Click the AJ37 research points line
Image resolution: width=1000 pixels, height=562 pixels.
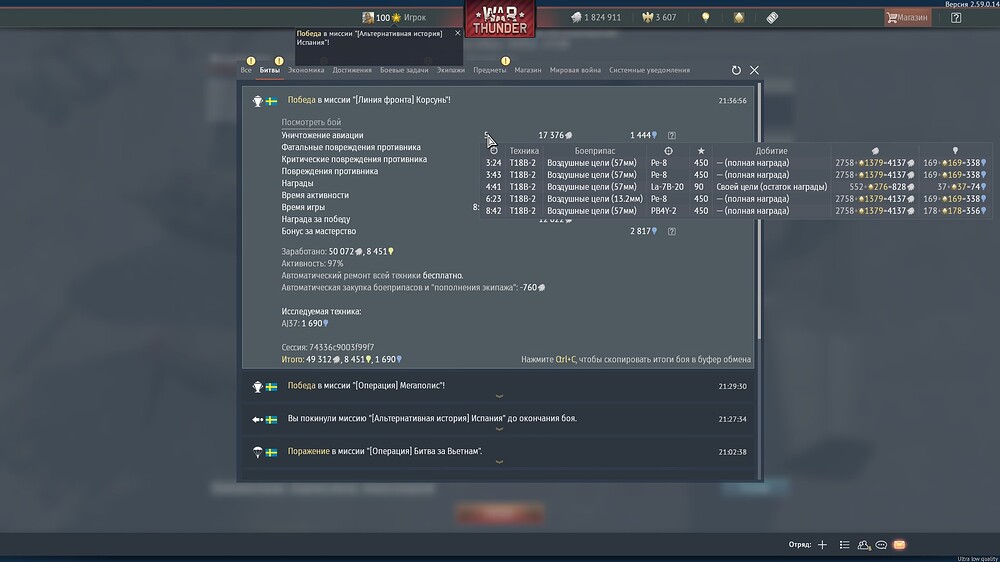coord(305,323)
